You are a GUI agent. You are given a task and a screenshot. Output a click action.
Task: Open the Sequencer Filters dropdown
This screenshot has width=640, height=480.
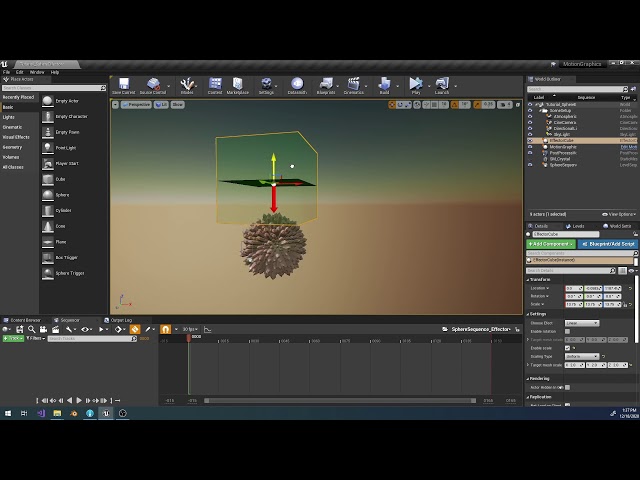click(x=36, y=338)
